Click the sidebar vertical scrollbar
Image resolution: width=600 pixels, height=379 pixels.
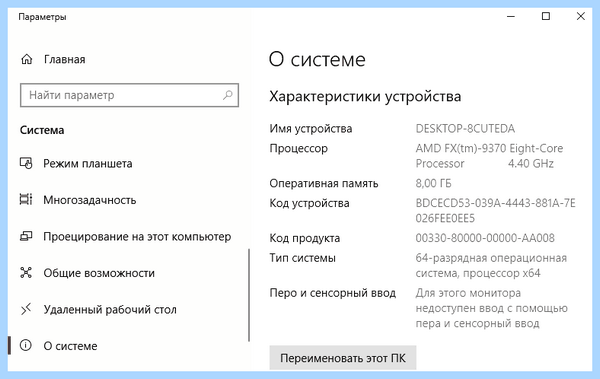[x=249, y=295]
